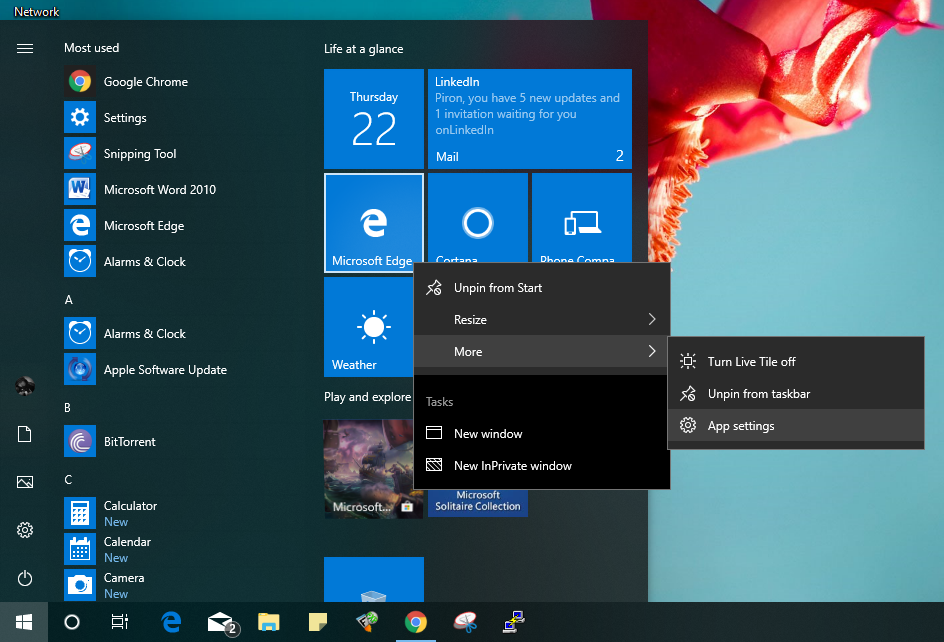
Task: Click the Network desktop icon label
Action: tap(37, 11)
